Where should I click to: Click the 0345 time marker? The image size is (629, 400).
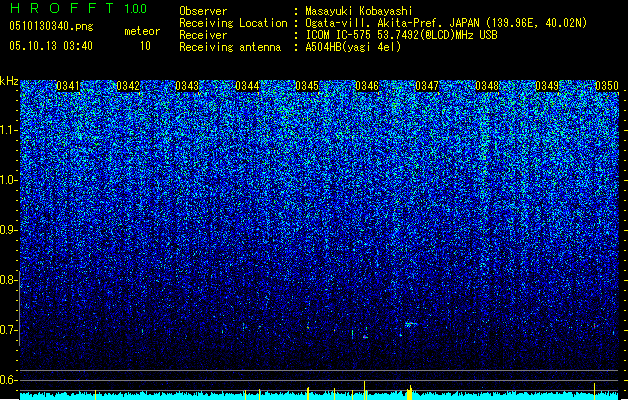[x=307, y=86]
